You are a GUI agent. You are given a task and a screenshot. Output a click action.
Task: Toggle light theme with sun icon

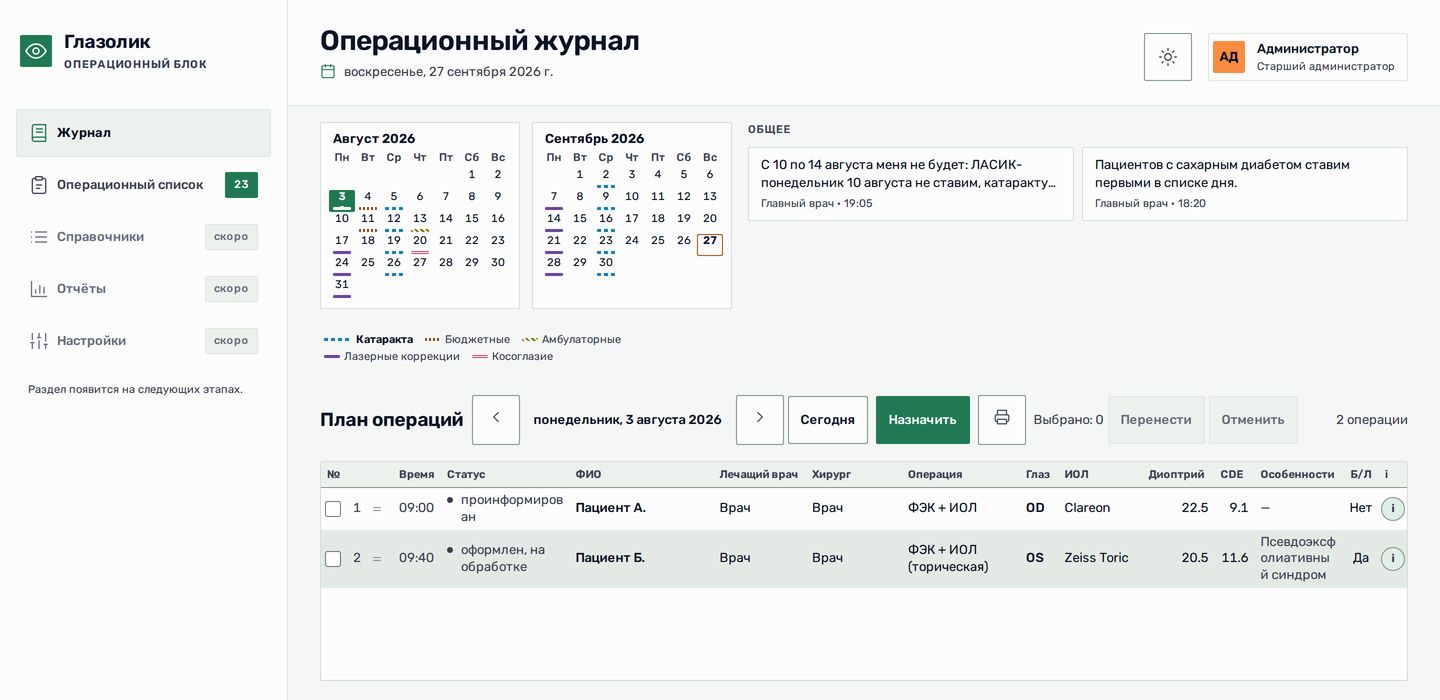tap(1168, 57)
